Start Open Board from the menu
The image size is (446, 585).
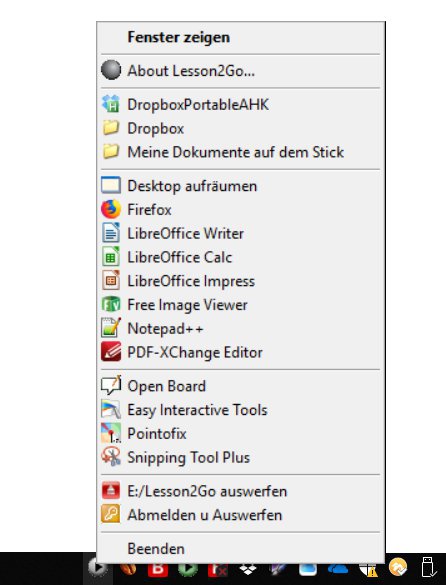[x=241, y=386]
